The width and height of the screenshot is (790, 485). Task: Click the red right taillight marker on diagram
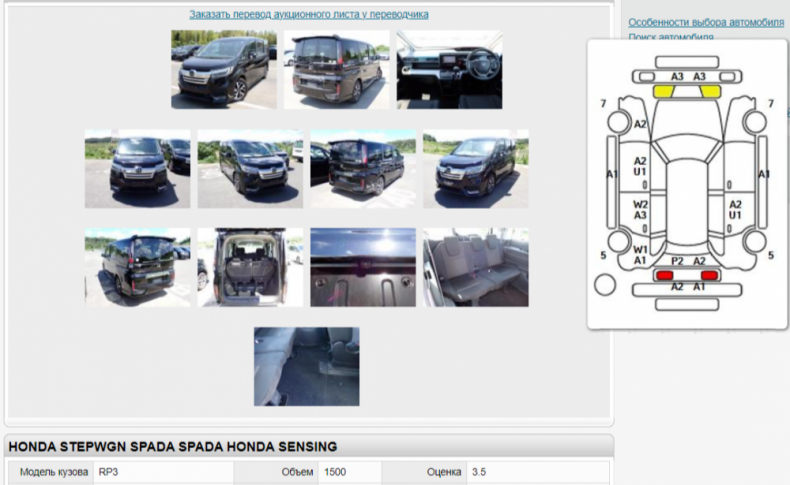(x=709, y=275)
